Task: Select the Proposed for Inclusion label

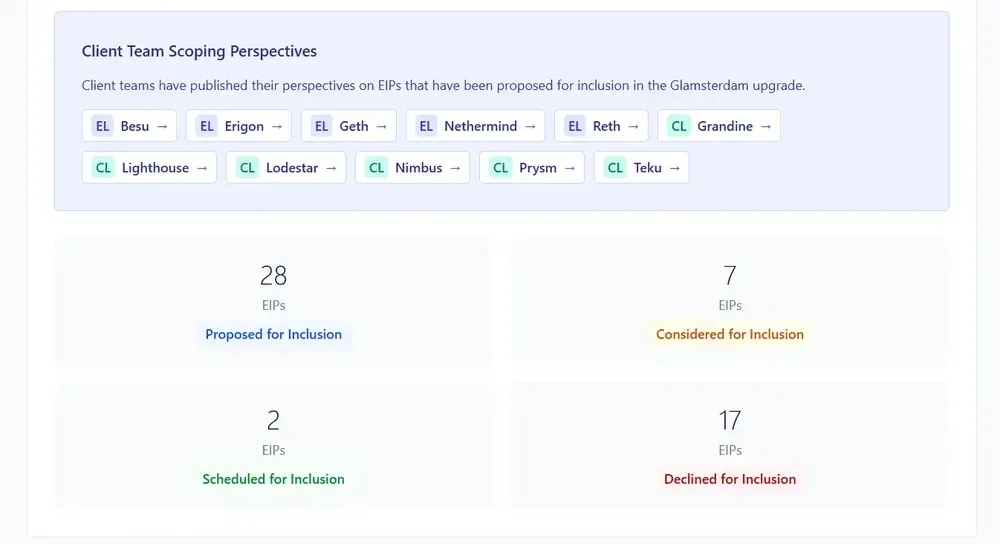Action: 273,334
